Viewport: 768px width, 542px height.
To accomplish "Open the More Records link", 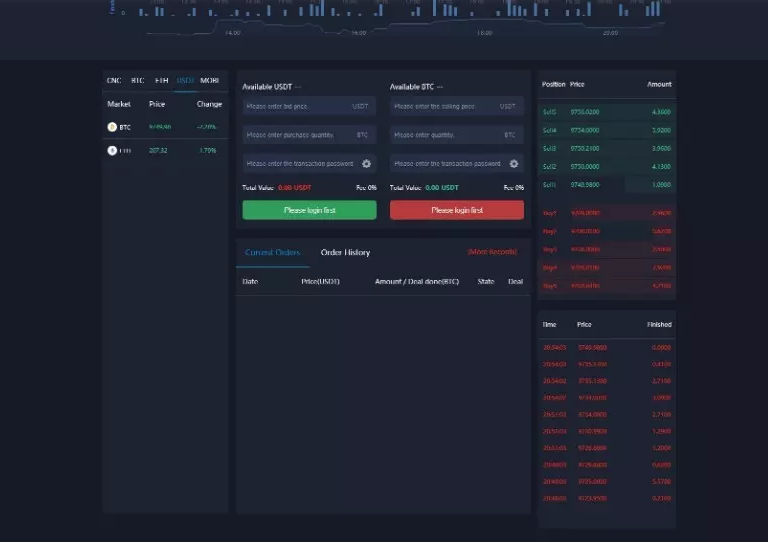I will coord(492,252).
